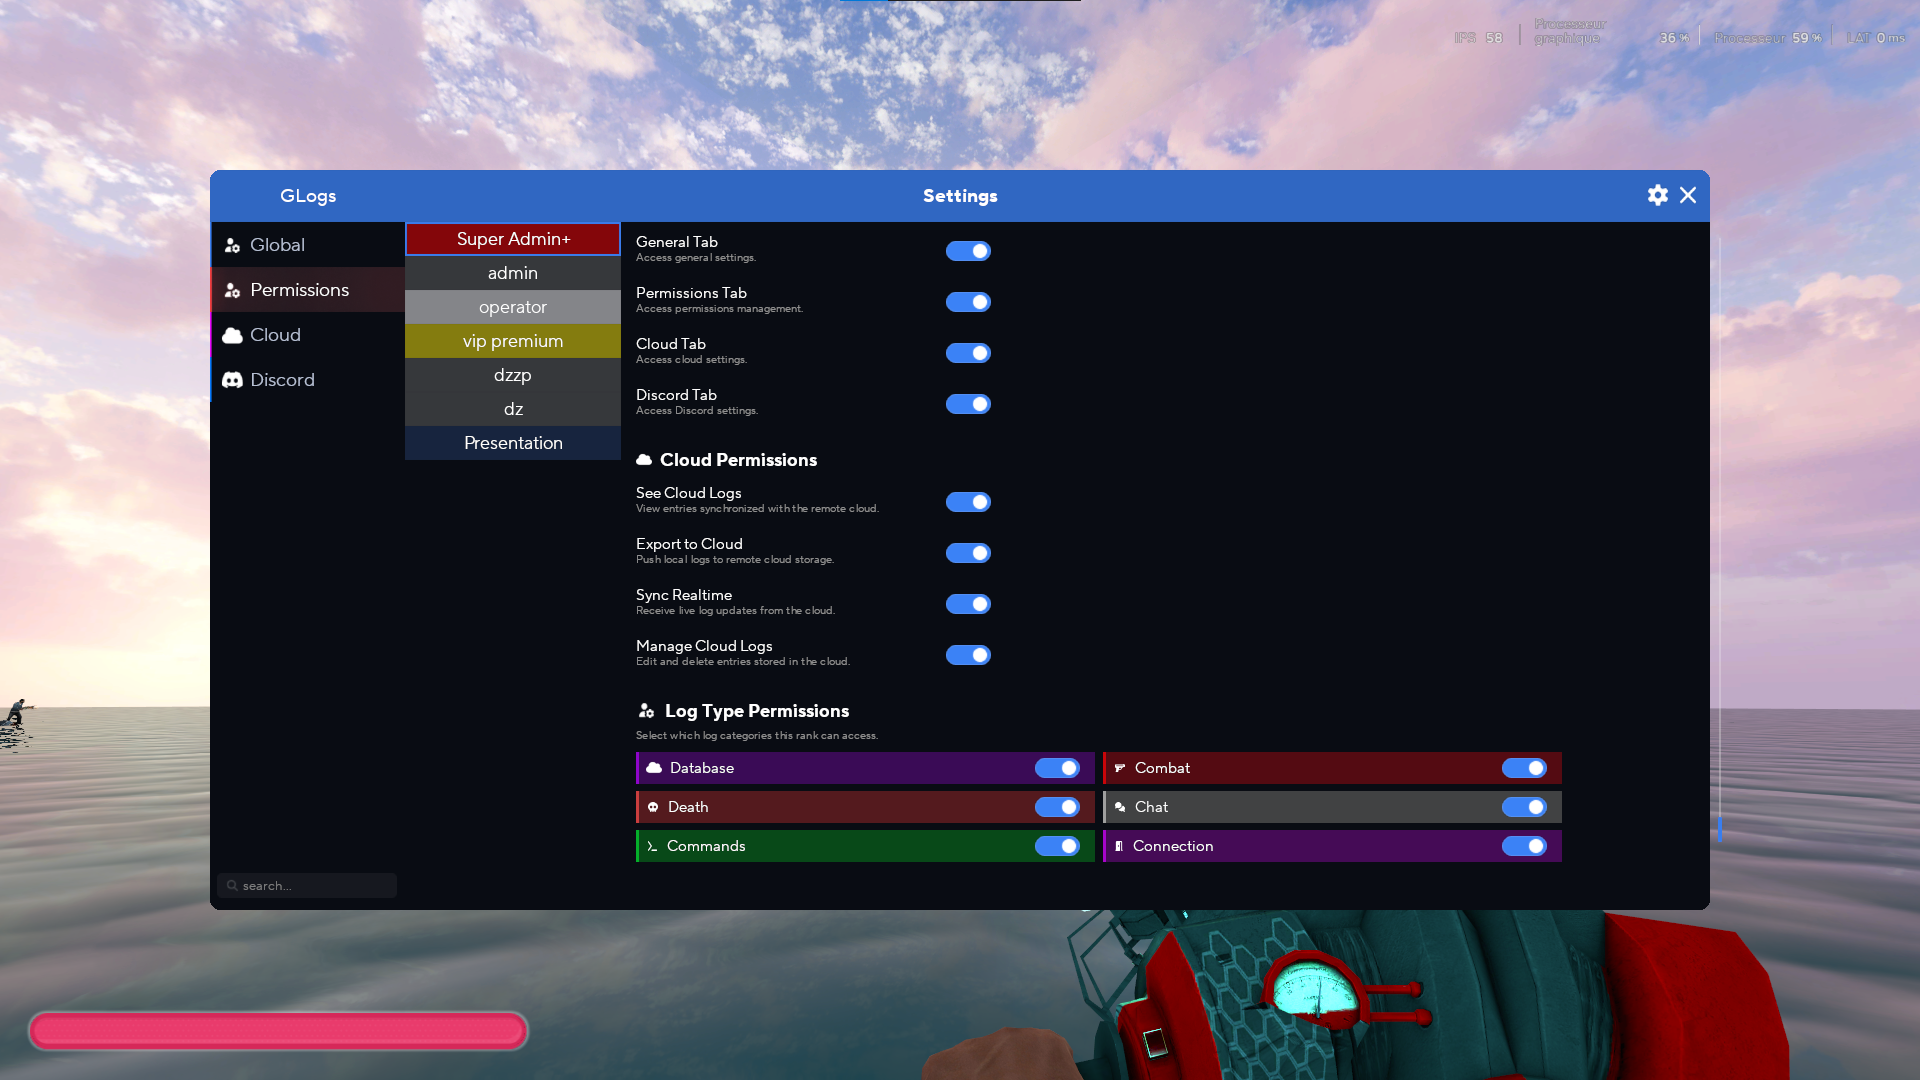
Task: Toggle Death log type switch
Action: point(1057,807)
